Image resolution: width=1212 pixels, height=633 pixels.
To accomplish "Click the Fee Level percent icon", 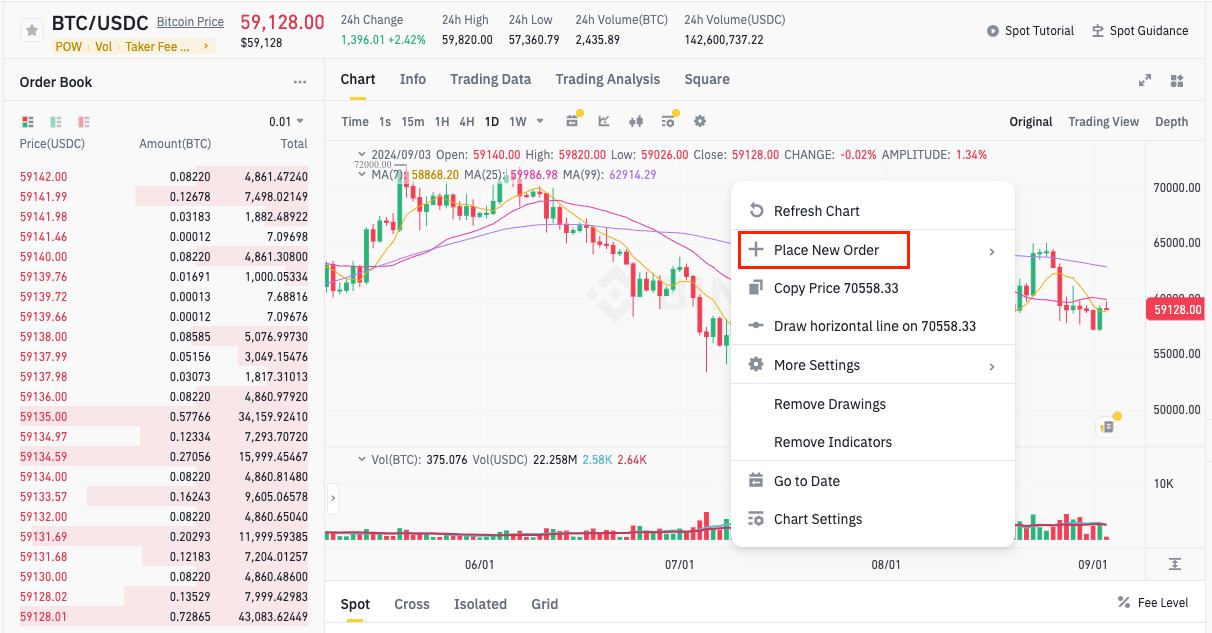I will (x=1124, y=603).
